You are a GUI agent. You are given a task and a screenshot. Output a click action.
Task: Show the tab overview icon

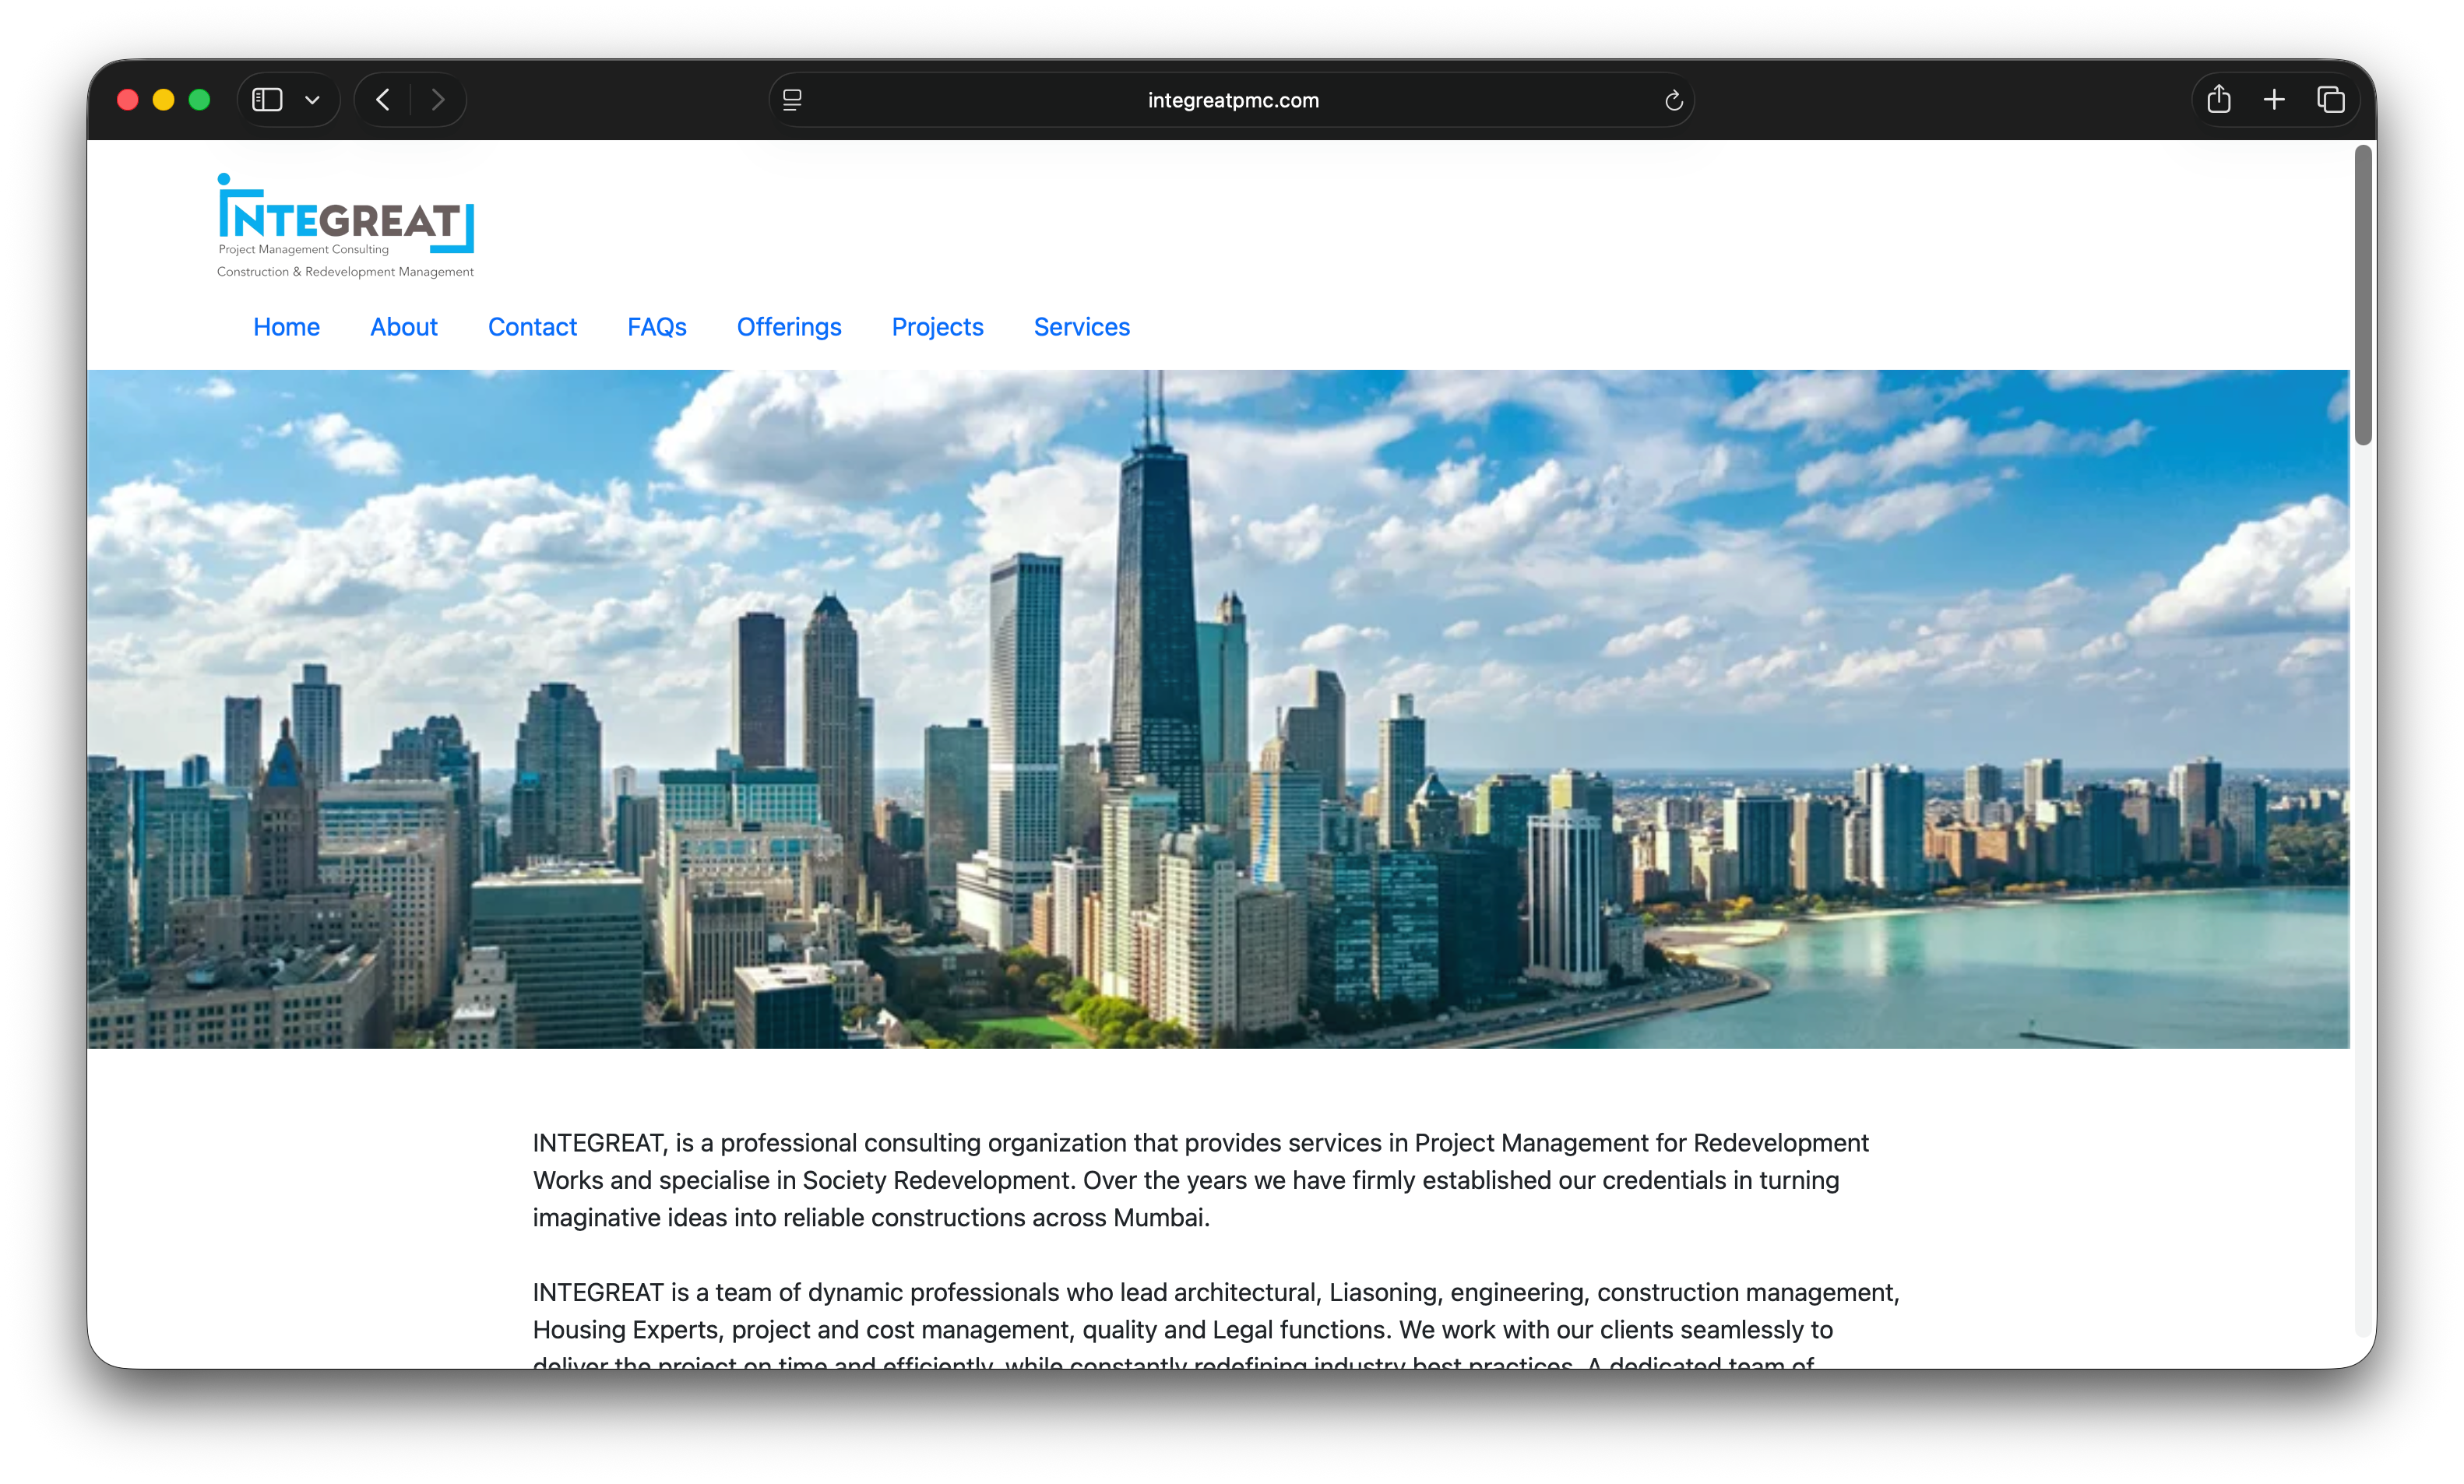point(2330,100)
